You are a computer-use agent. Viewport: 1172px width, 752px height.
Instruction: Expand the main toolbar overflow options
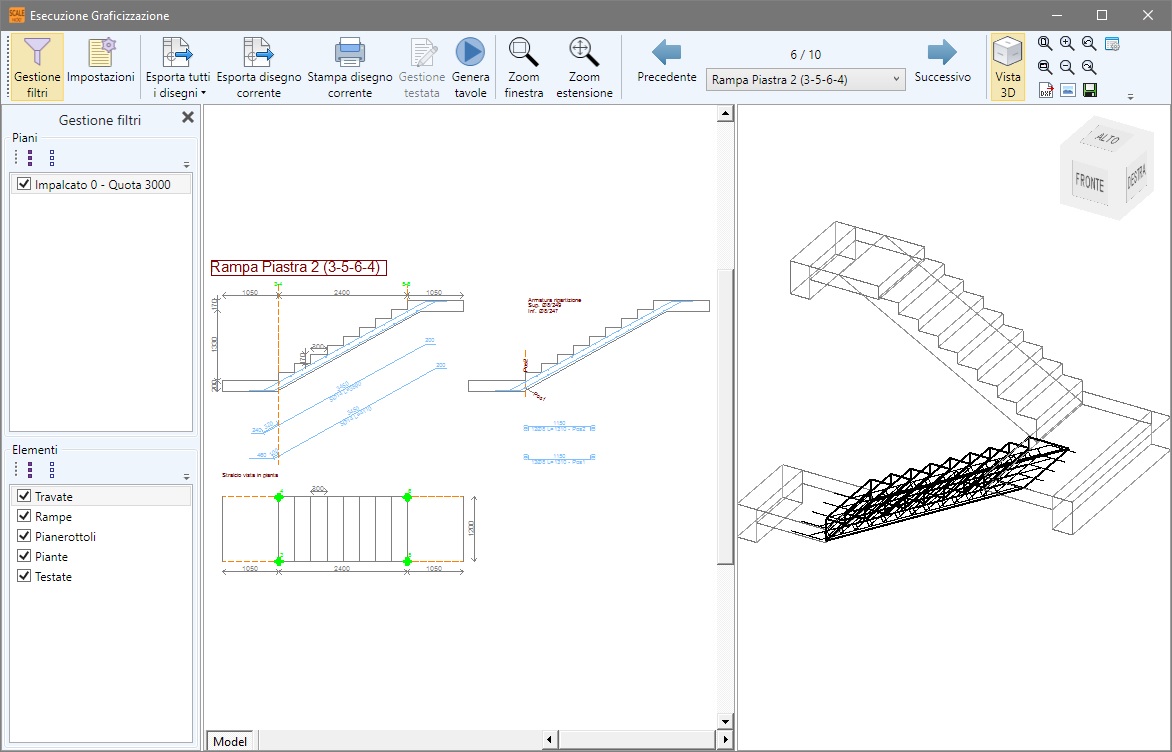[x=1130, y=96]
